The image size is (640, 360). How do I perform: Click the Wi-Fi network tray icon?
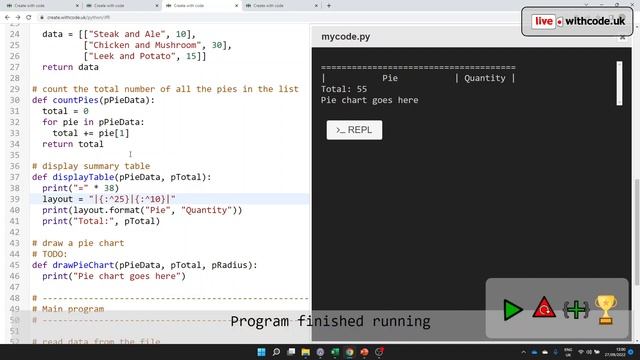click(x=581, y=352)
